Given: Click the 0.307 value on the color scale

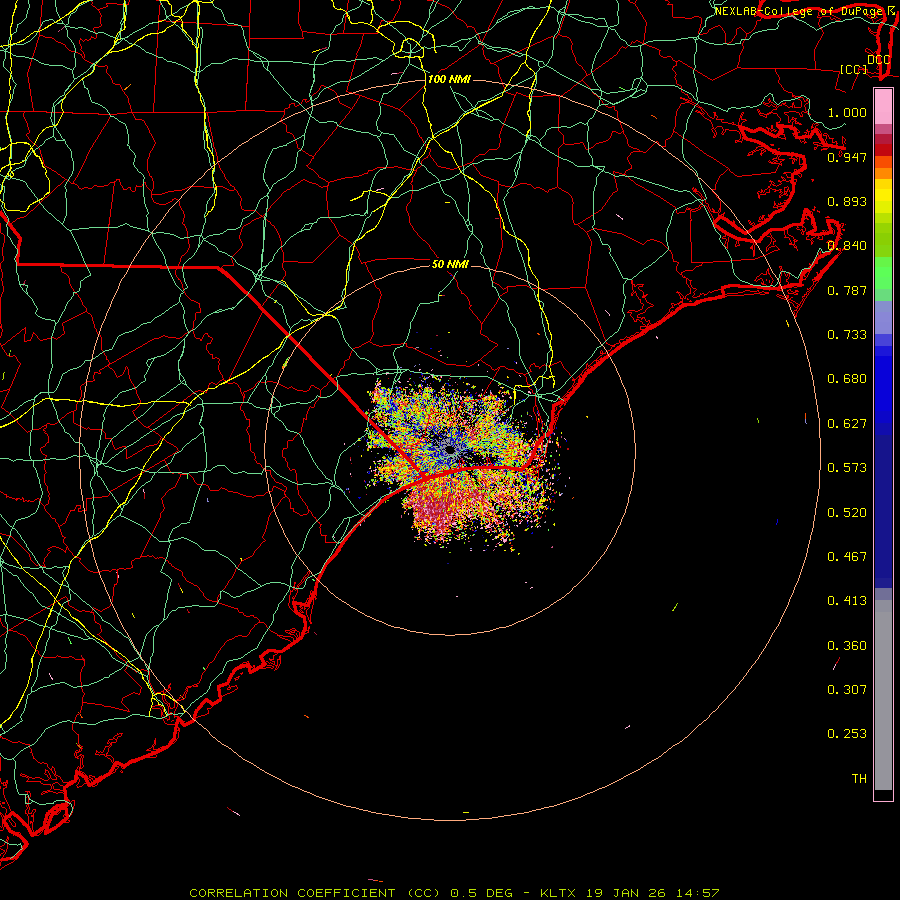Looking at the screenshot, I should (x=847, y=690).
